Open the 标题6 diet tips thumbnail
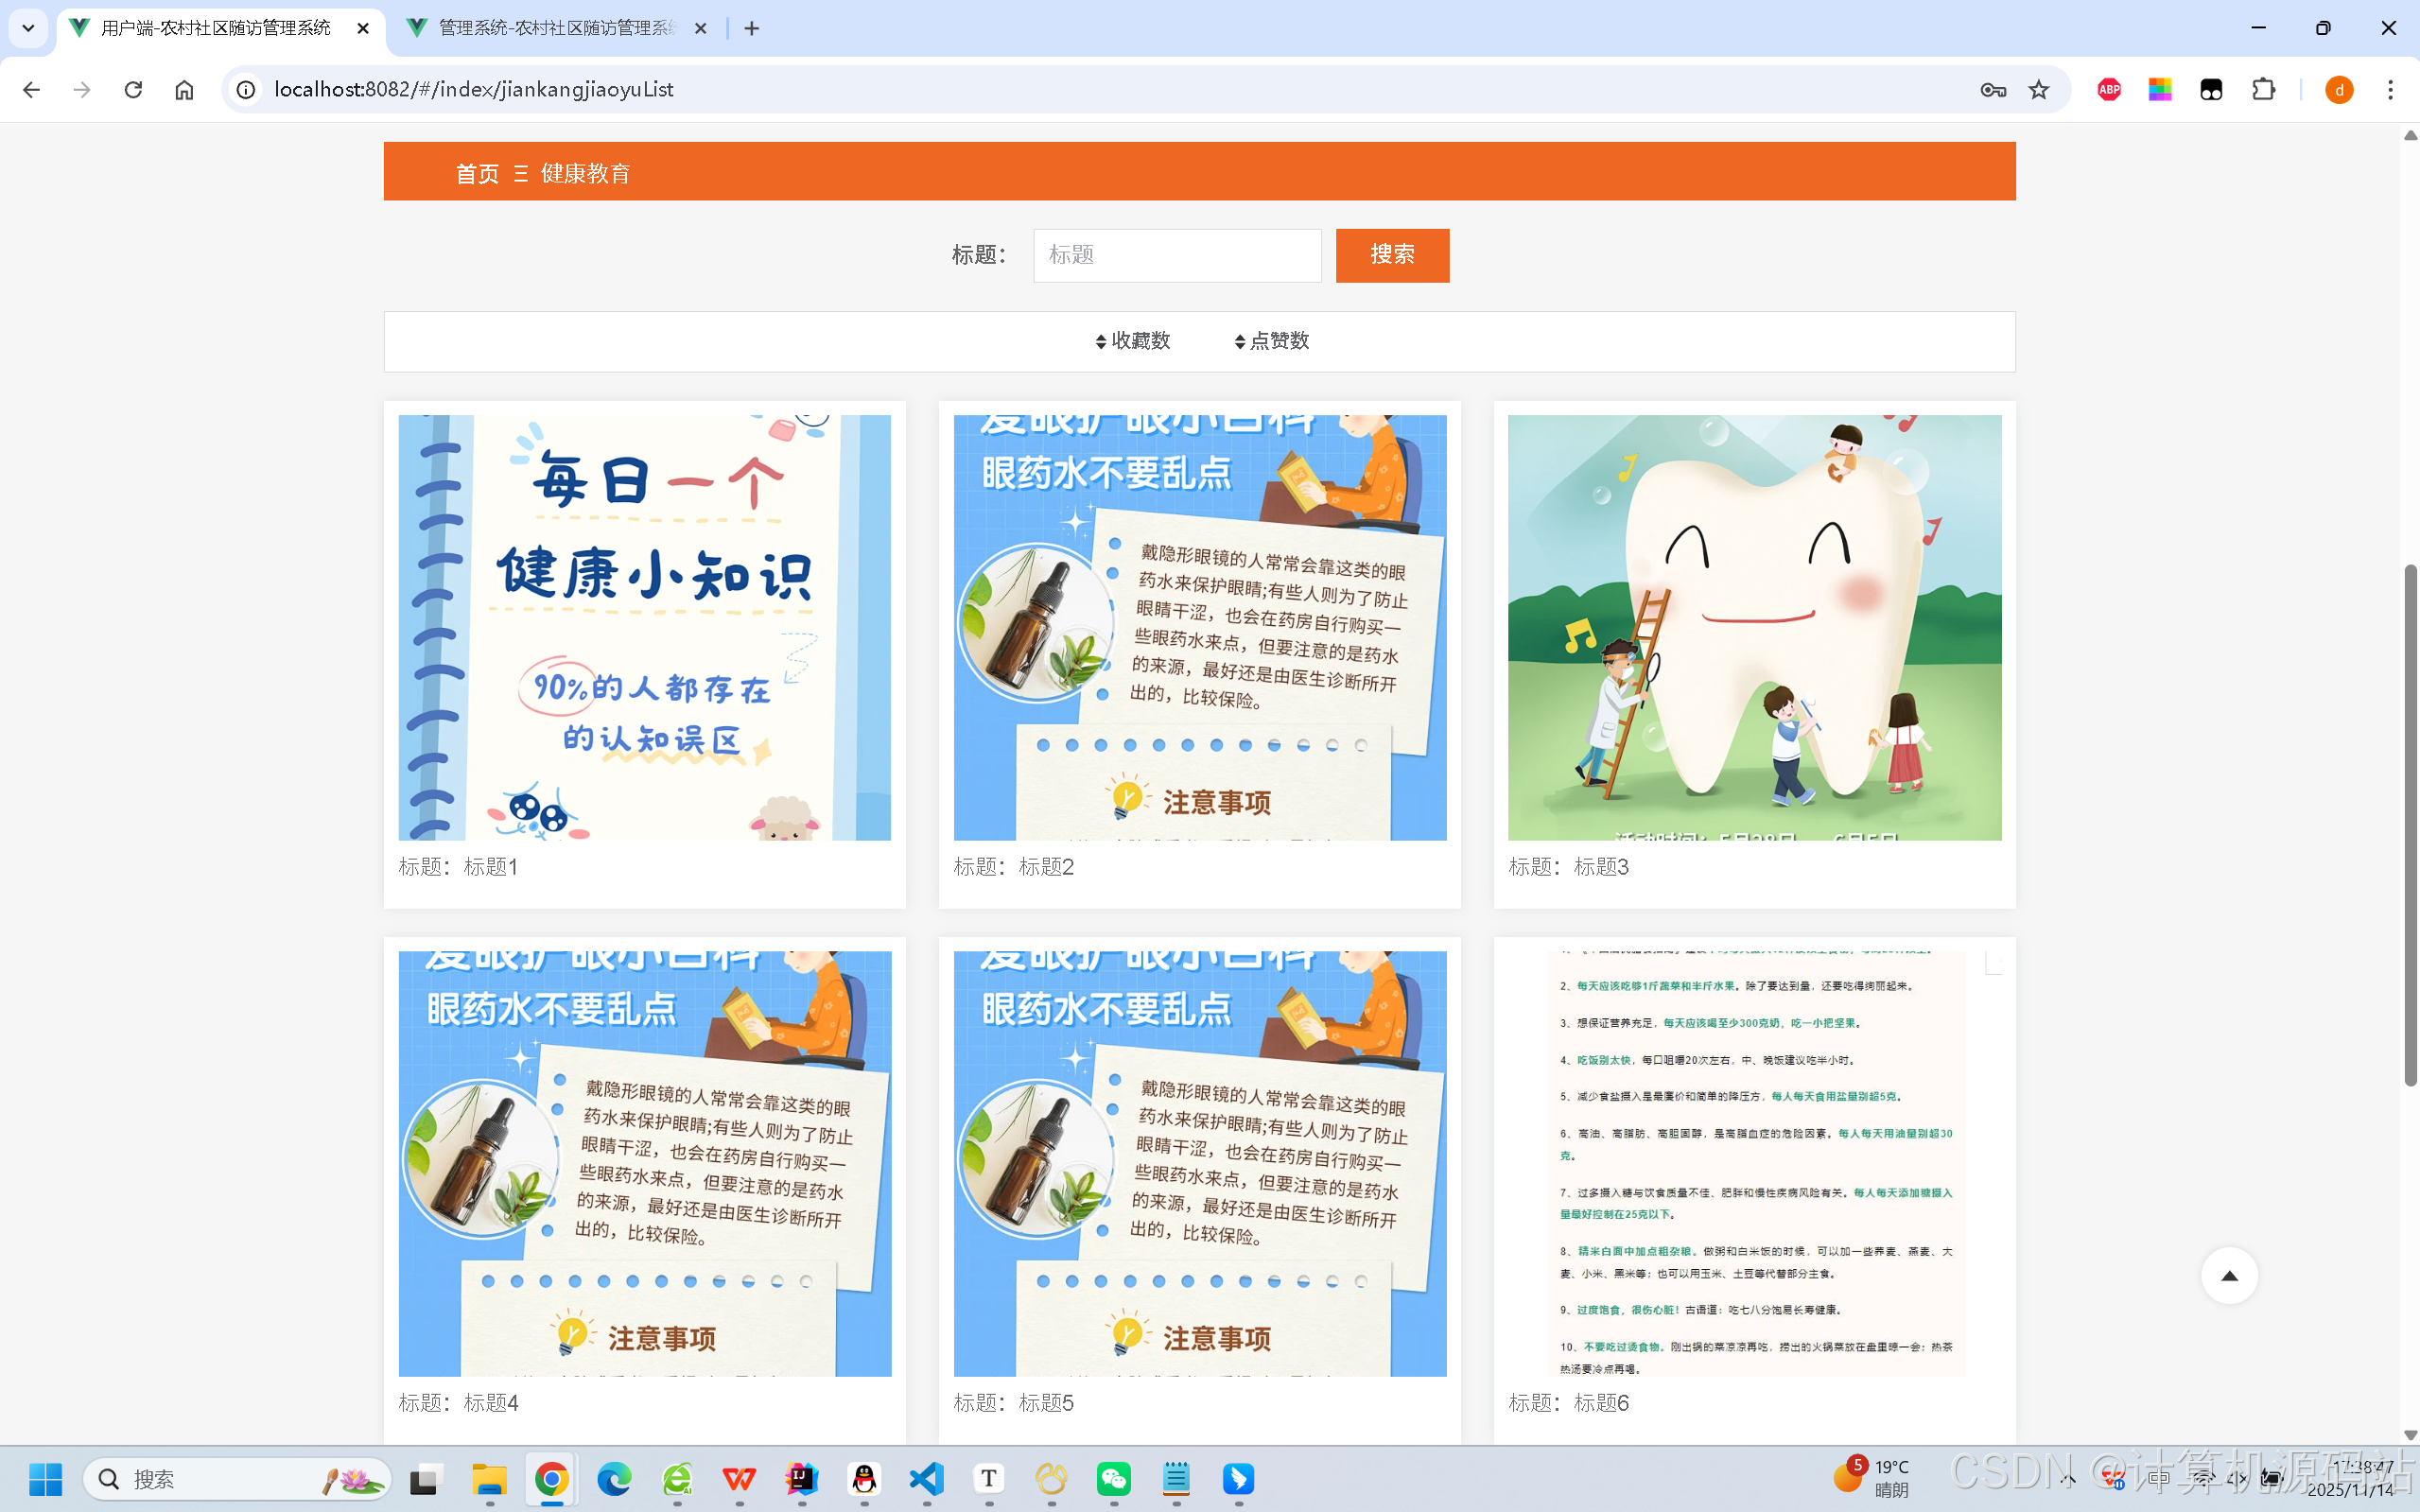This screenshot has width=2420, height=1512. coord(1755,1163)
